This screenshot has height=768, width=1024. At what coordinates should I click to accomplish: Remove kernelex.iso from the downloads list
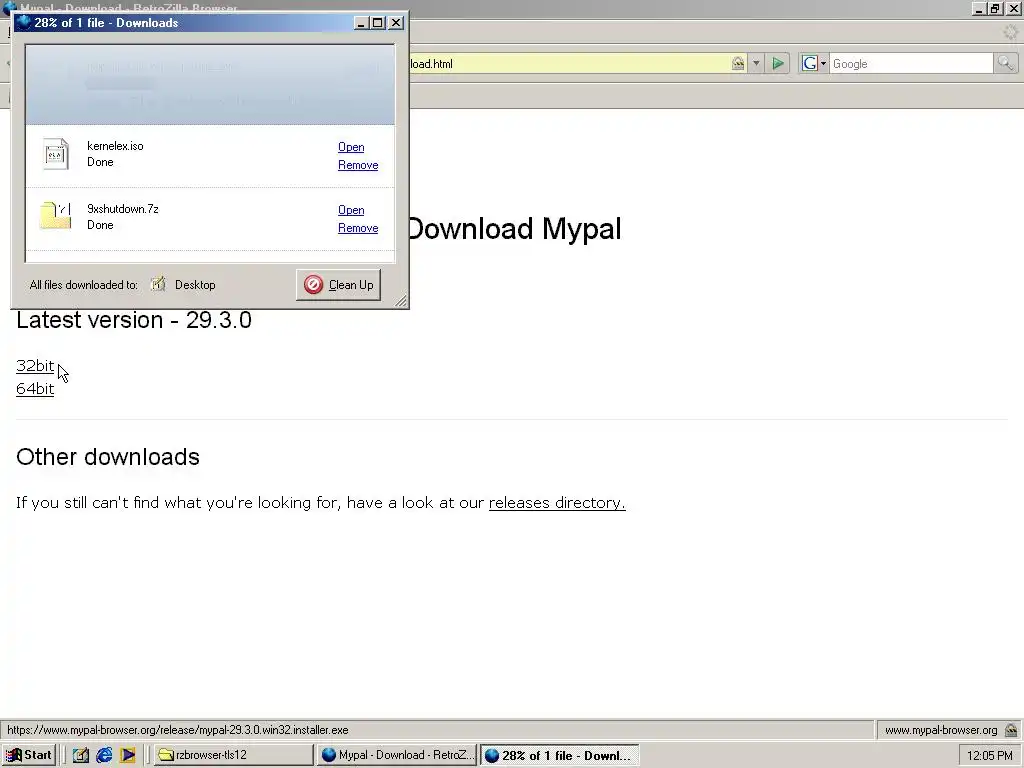point(358,165)
